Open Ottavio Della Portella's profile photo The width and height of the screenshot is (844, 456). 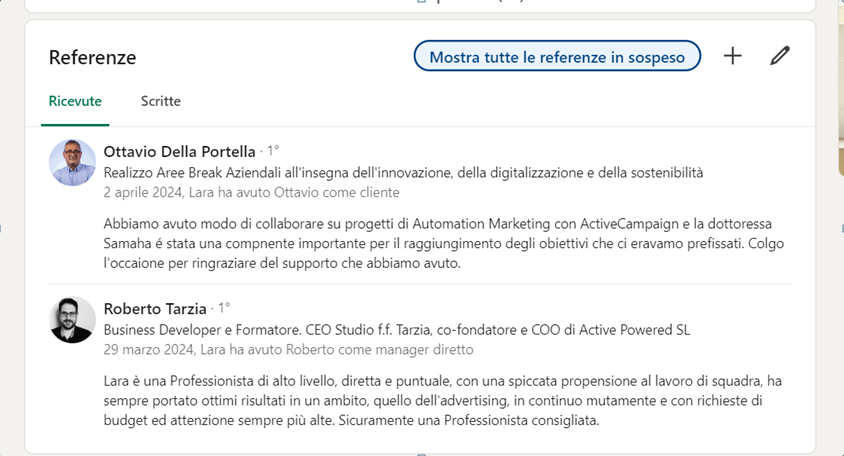coord(73,162)
